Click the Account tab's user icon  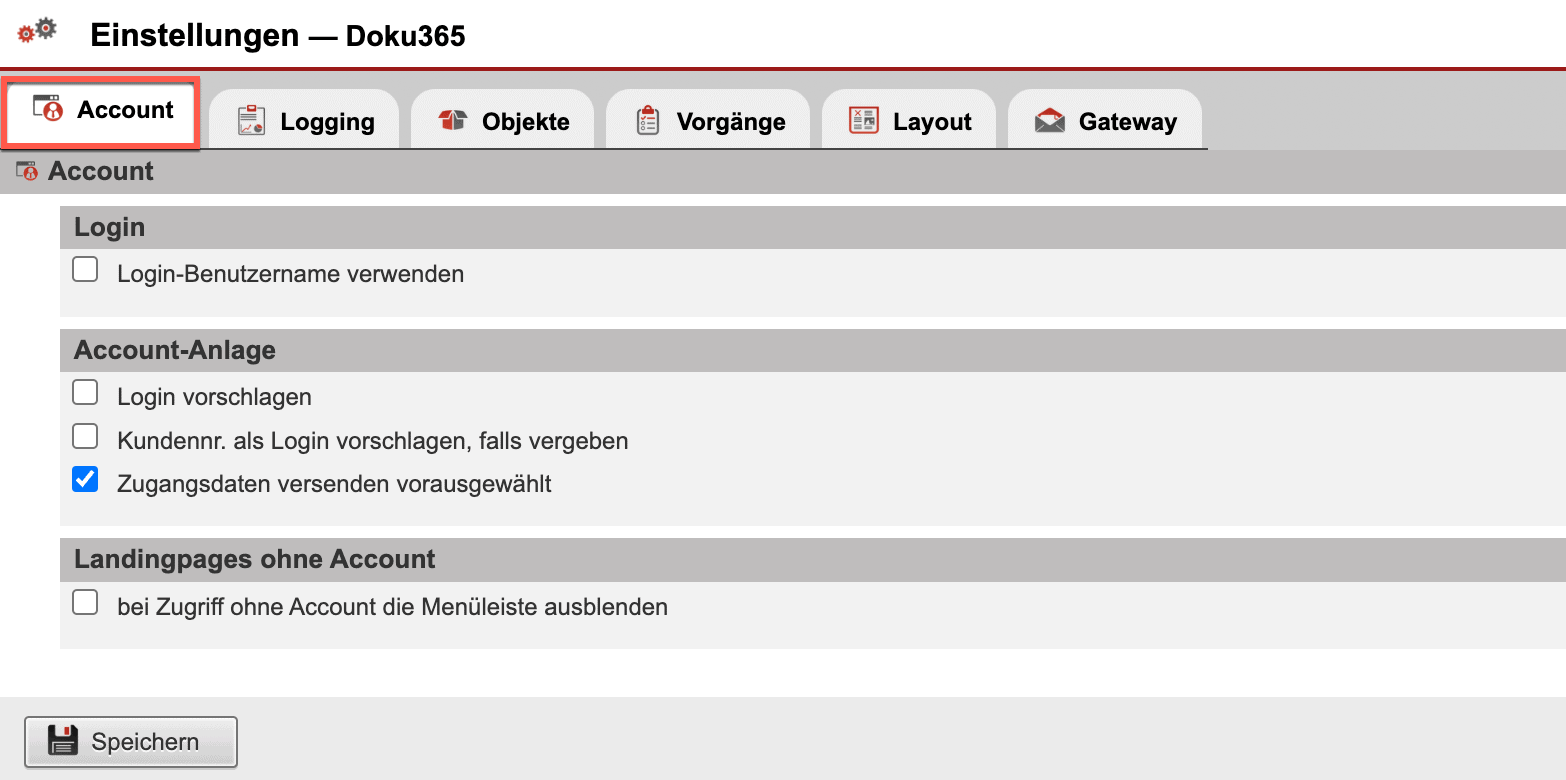(48, 109)
